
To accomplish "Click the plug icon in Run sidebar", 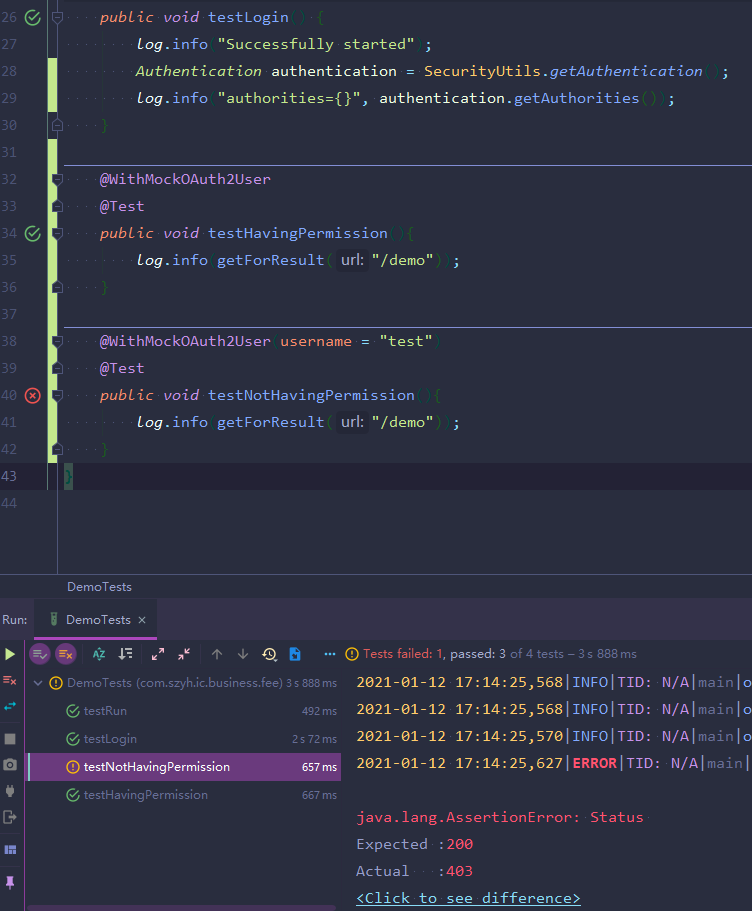I will tap(10, 791).
